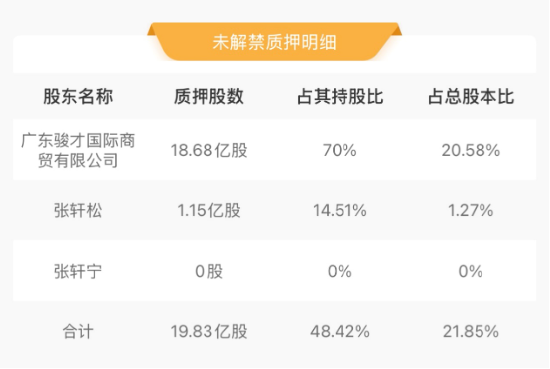
Task: Open shareholder 广东骏才国际商贸有限公司
Action: pos(78,150)
